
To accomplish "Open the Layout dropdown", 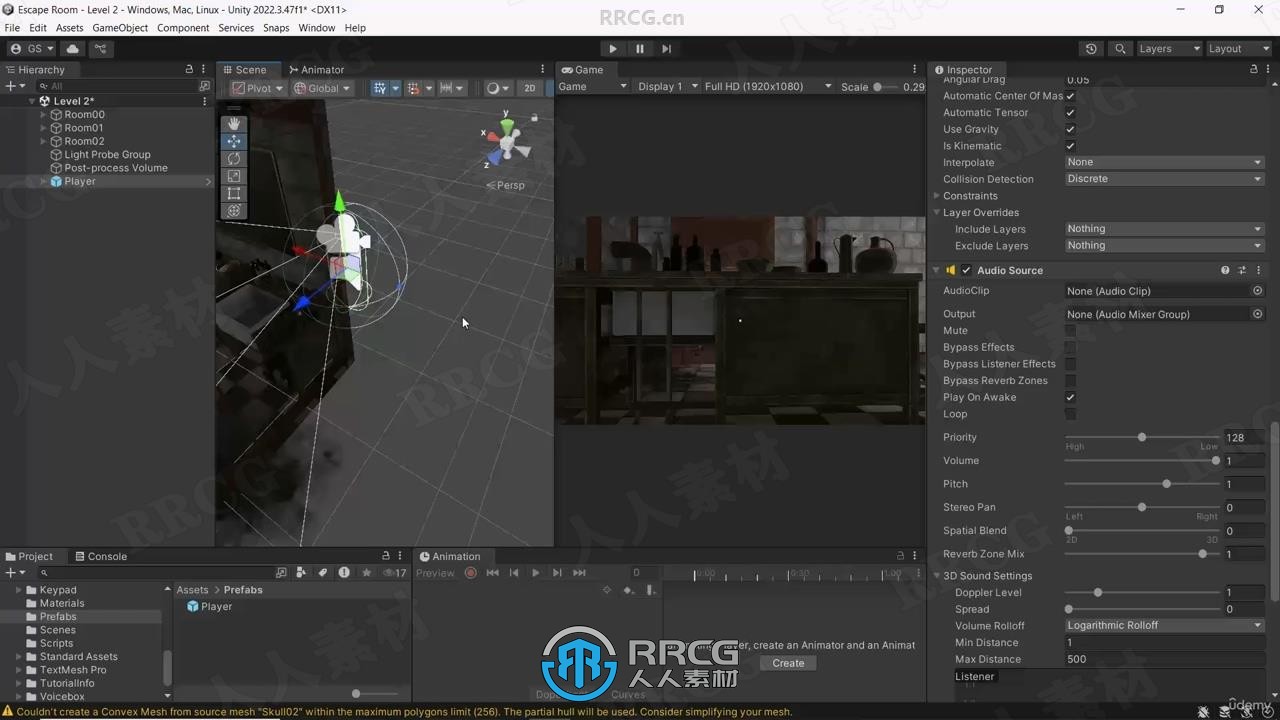I will click(1237, 48).
